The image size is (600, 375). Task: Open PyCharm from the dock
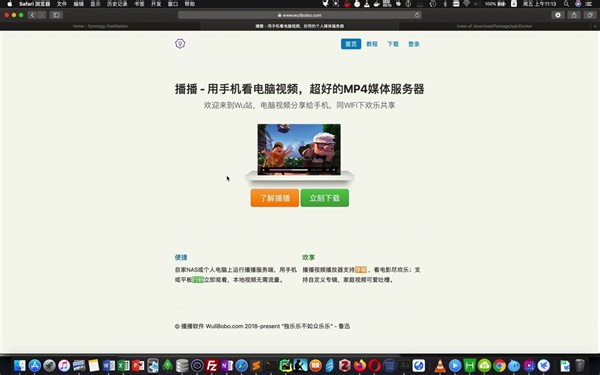(x=285, y=365)
